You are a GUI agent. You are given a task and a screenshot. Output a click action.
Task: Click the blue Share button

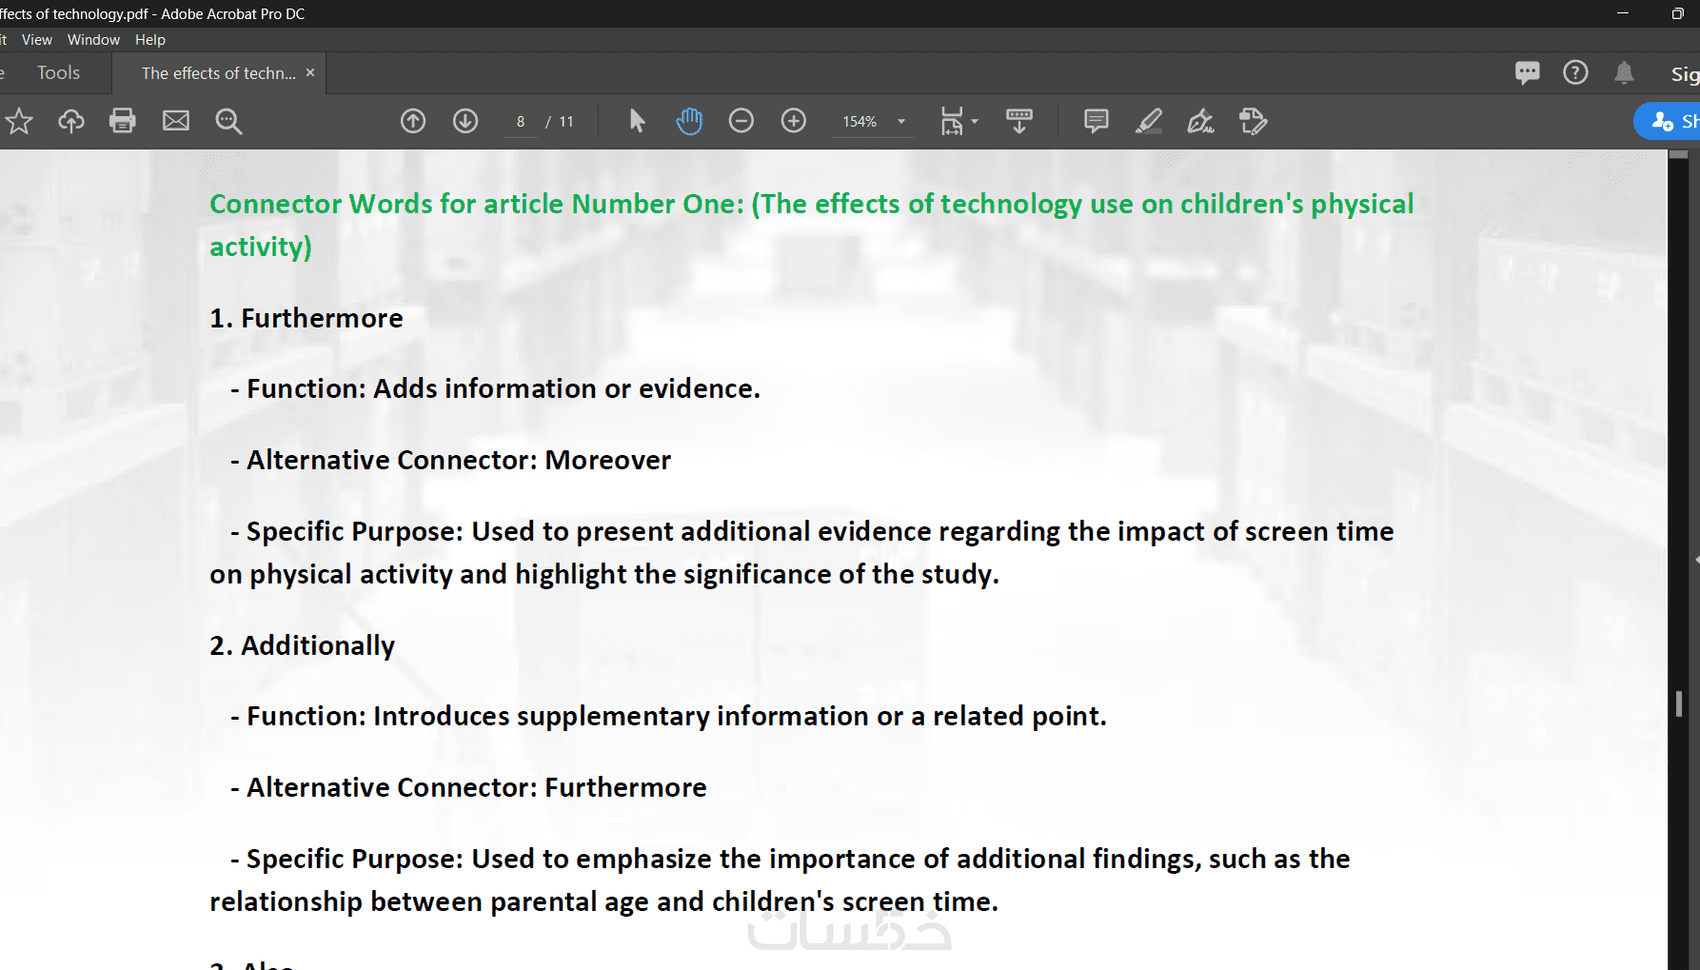coord(1667,121)
